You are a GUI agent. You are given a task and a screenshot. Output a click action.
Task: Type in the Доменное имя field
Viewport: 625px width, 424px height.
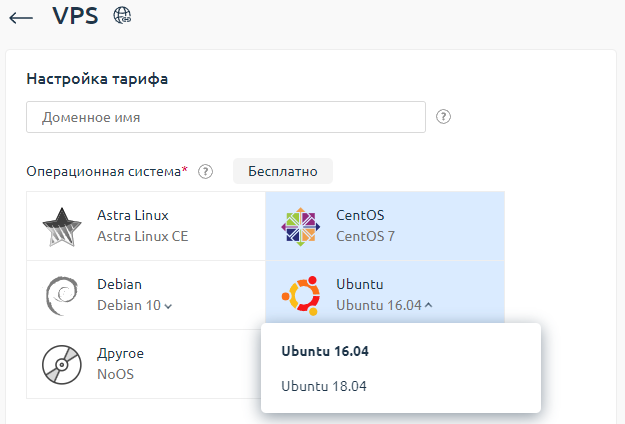pos(226,117)
